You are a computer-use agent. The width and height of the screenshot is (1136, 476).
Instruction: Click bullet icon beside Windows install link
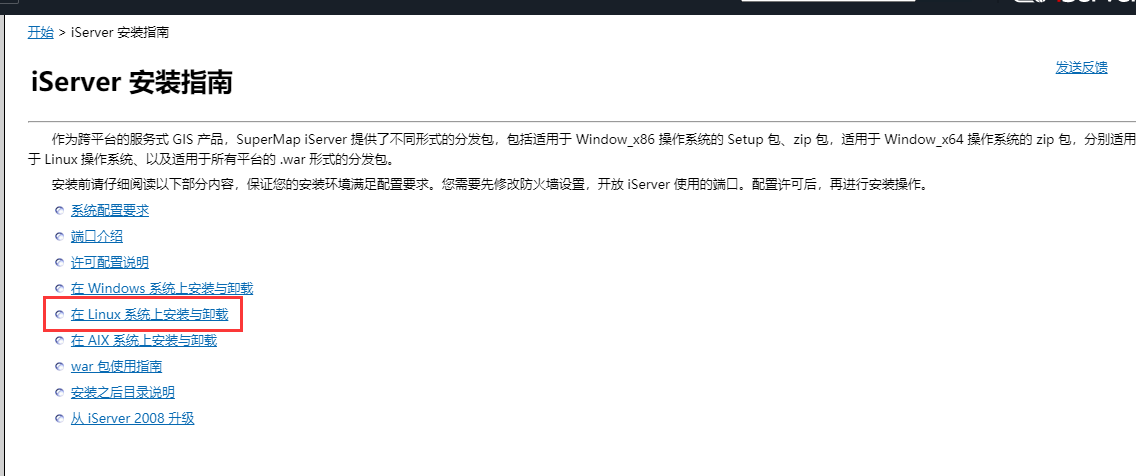60,288
